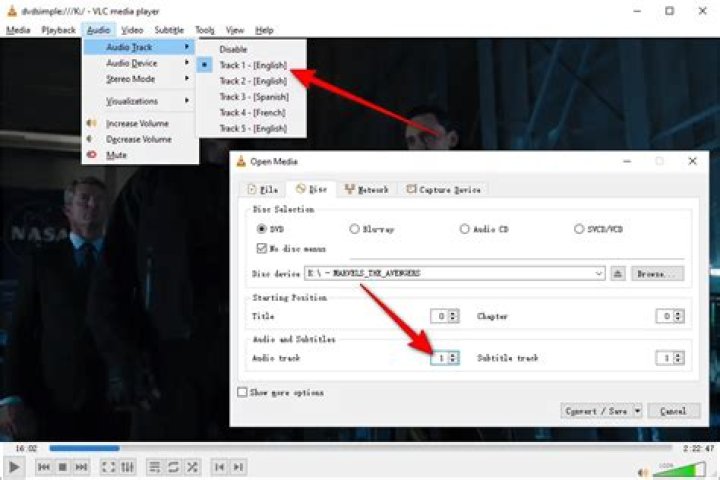
Task: Open the Playback menu
Action: pos(58,30)
